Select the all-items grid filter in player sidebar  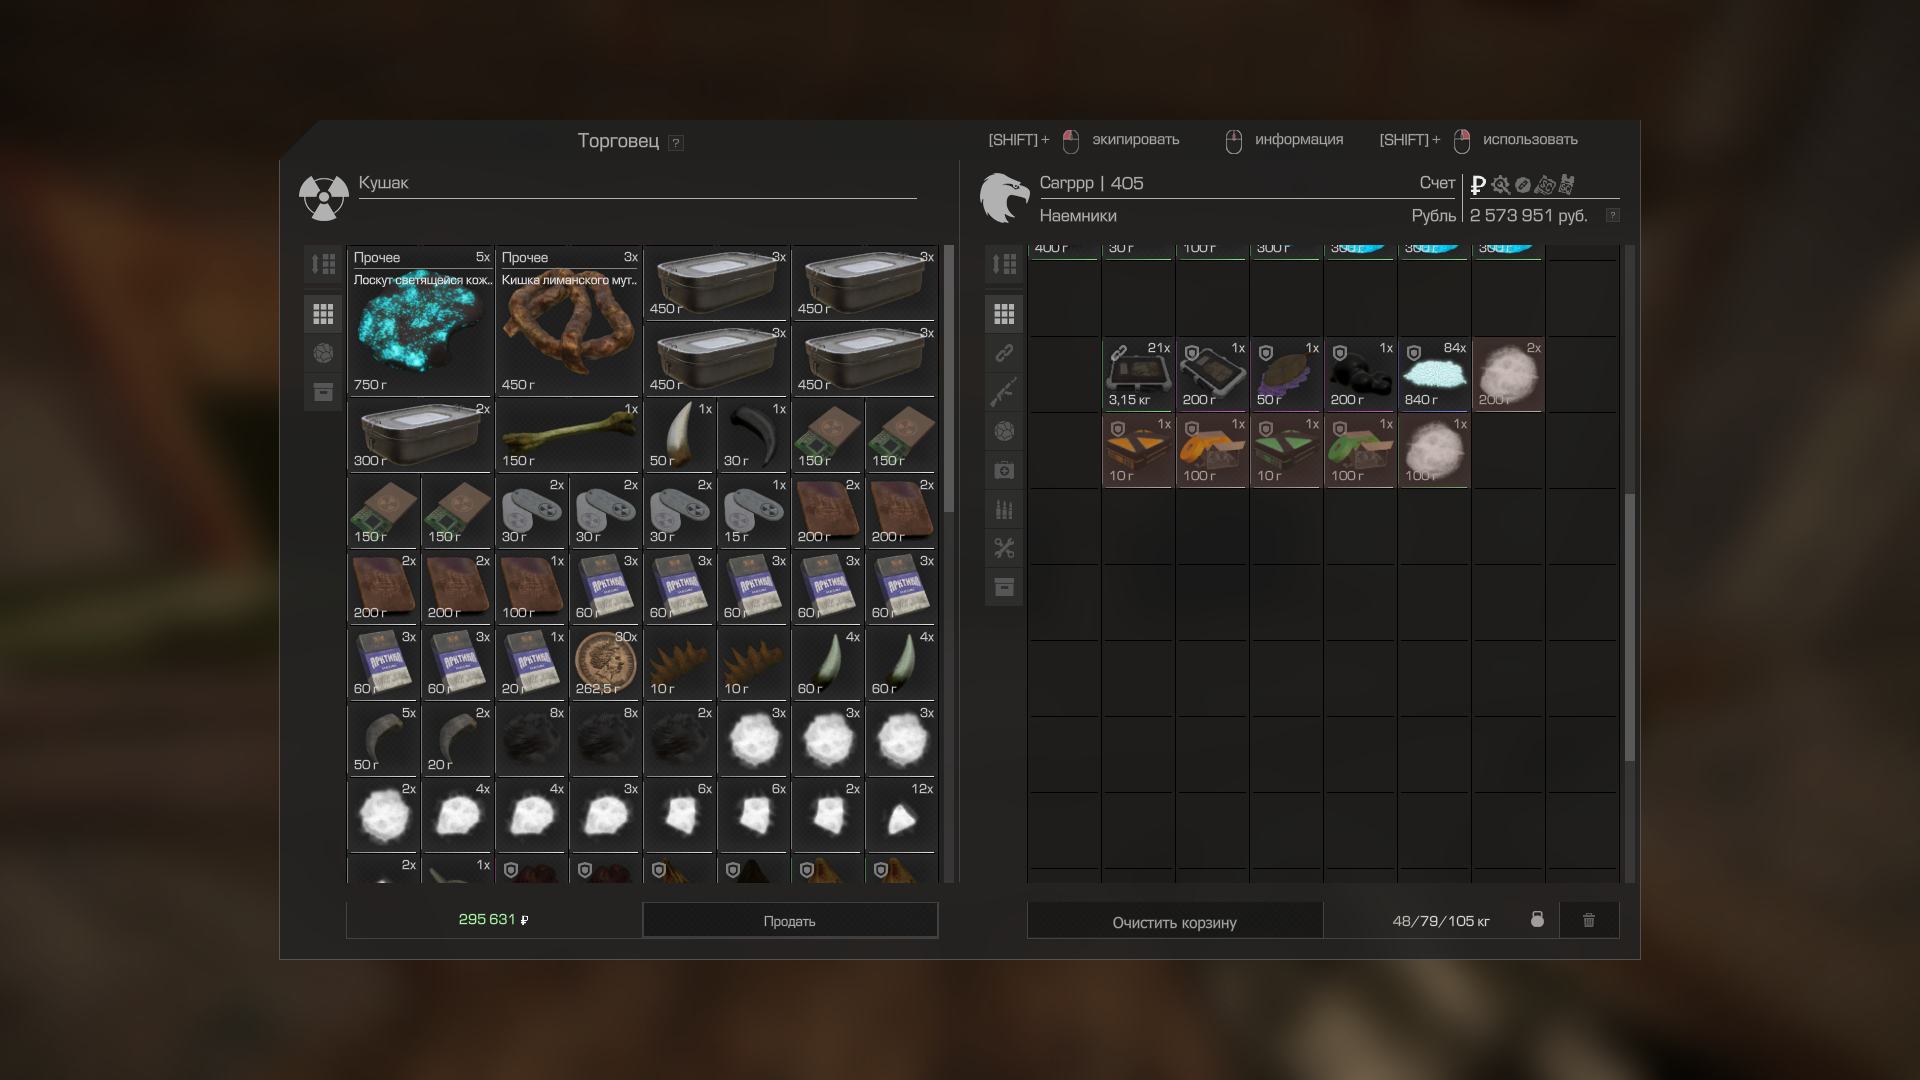point(1004,314)
